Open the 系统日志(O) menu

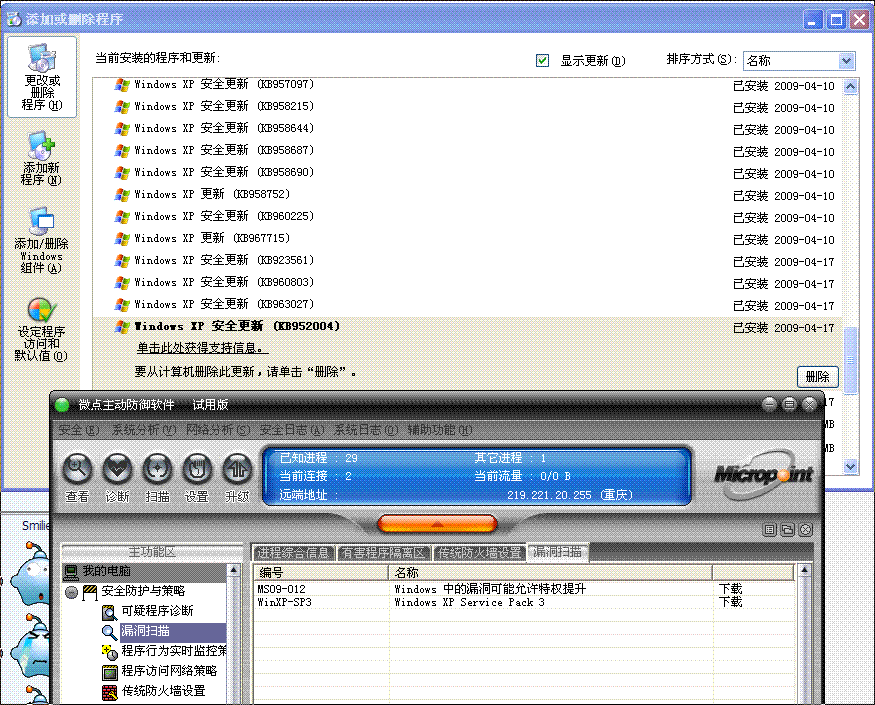pos(366,430)
